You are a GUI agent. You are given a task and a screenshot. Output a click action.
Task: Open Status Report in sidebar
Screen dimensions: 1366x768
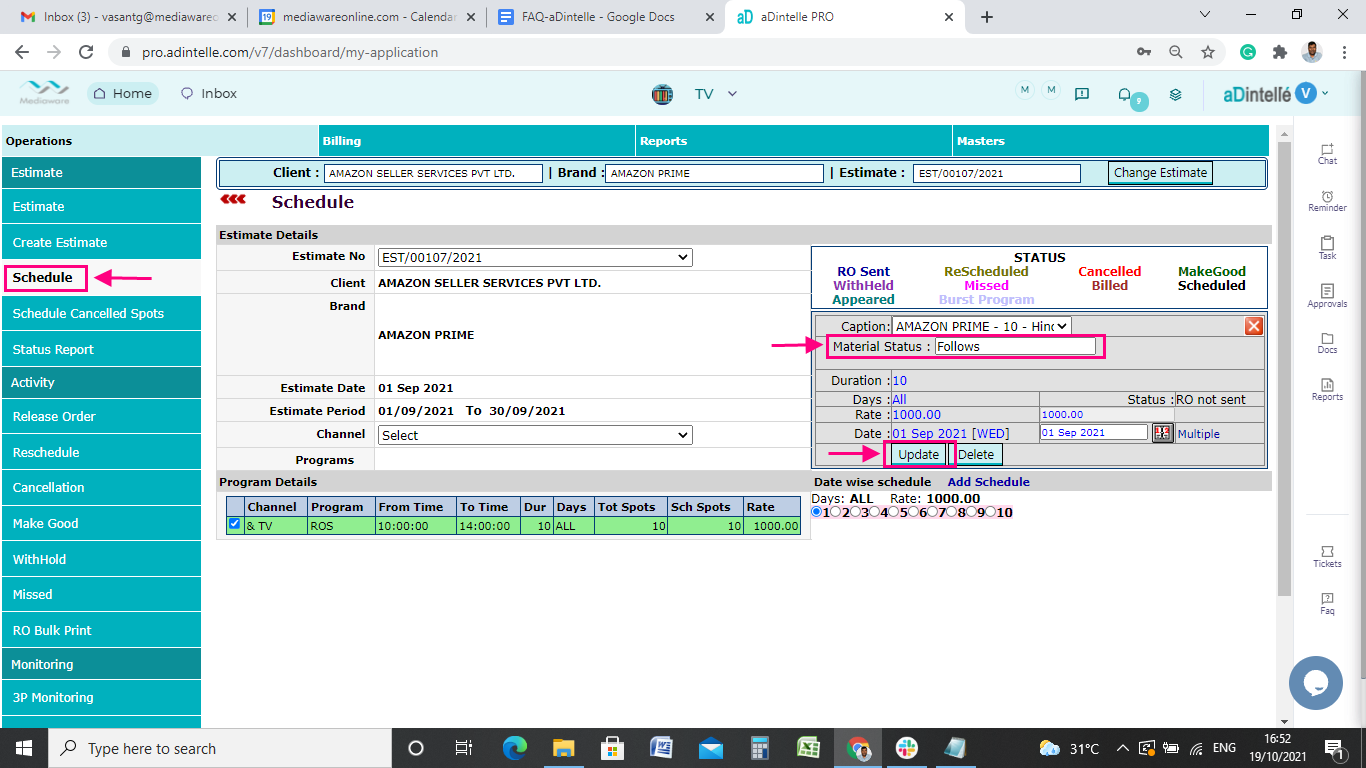tap(101, 349)
